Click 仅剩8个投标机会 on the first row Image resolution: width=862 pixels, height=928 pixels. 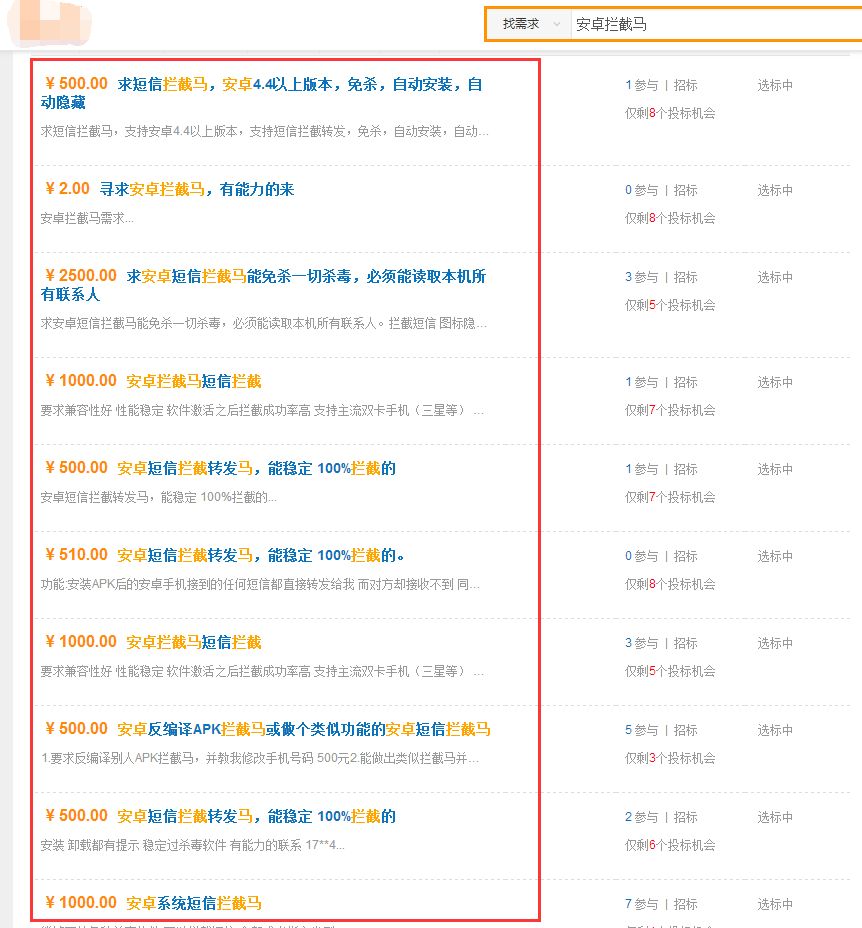pos(672,113)
